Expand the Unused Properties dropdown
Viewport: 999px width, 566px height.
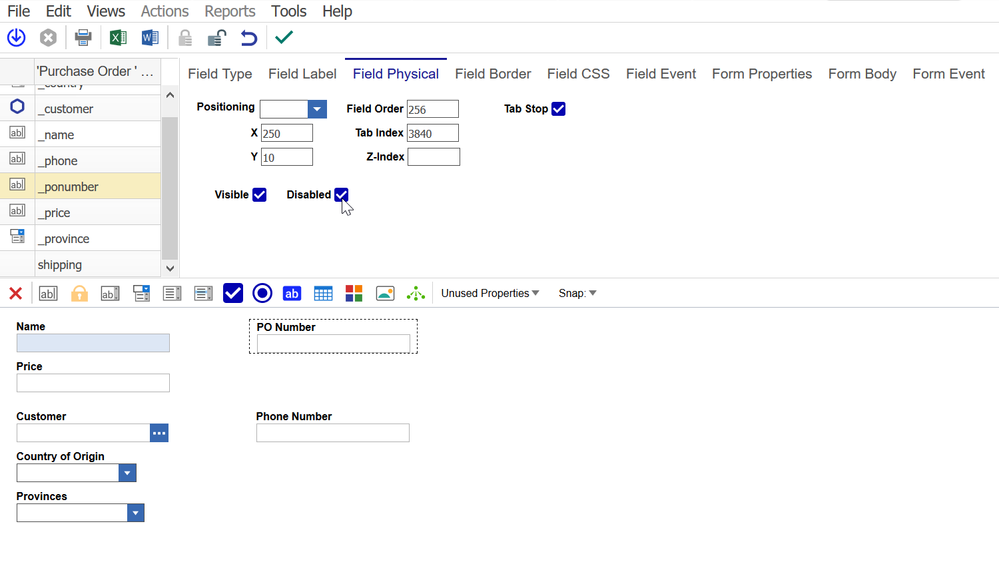pyautogui.click(x=490, y=293)
